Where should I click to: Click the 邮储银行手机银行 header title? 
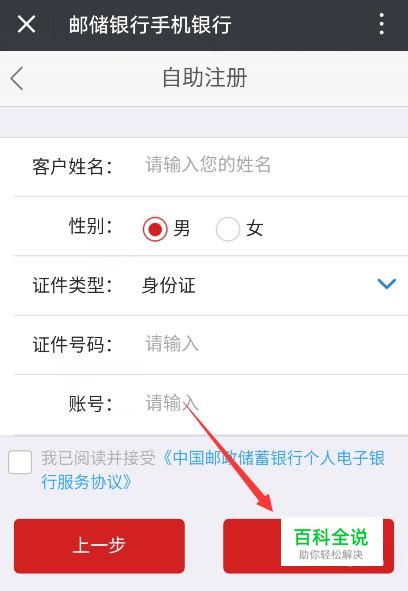click(x=150, y=25)
